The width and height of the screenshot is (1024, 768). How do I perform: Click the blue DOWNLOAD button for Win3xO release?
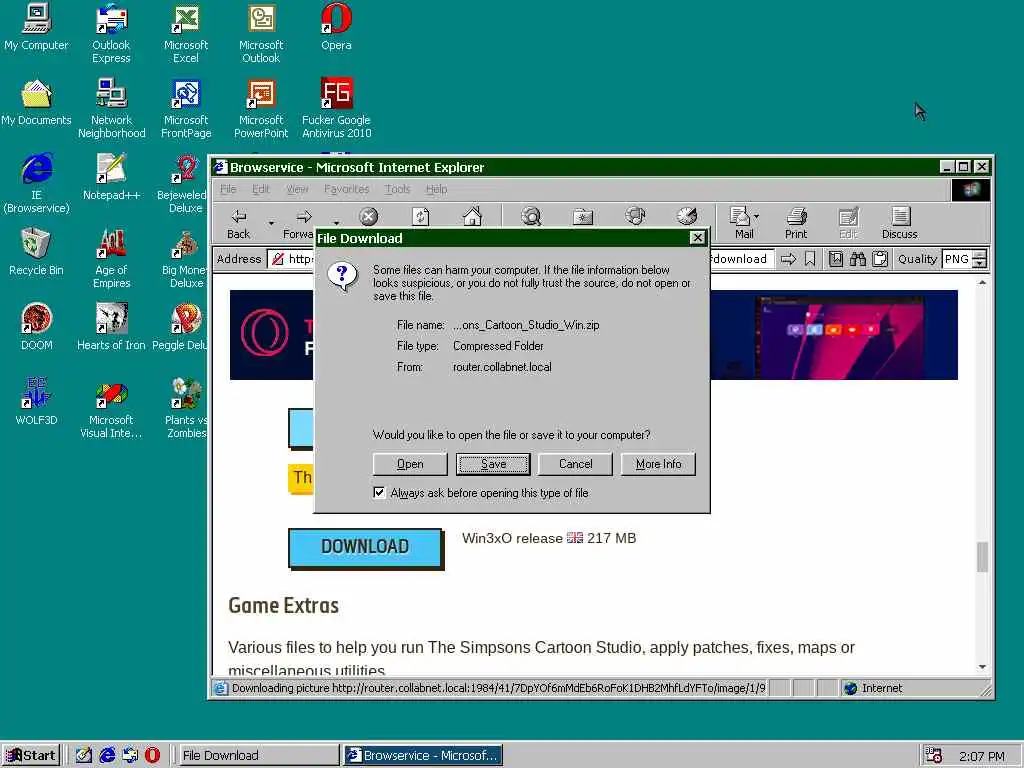pyautogui.click(x=365, y=547)
